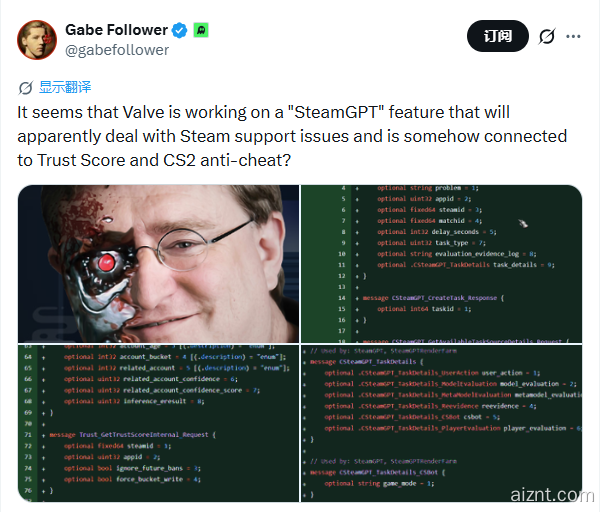Open the Gabe Follower display name

pyautogui.click(x=116, y=30)
